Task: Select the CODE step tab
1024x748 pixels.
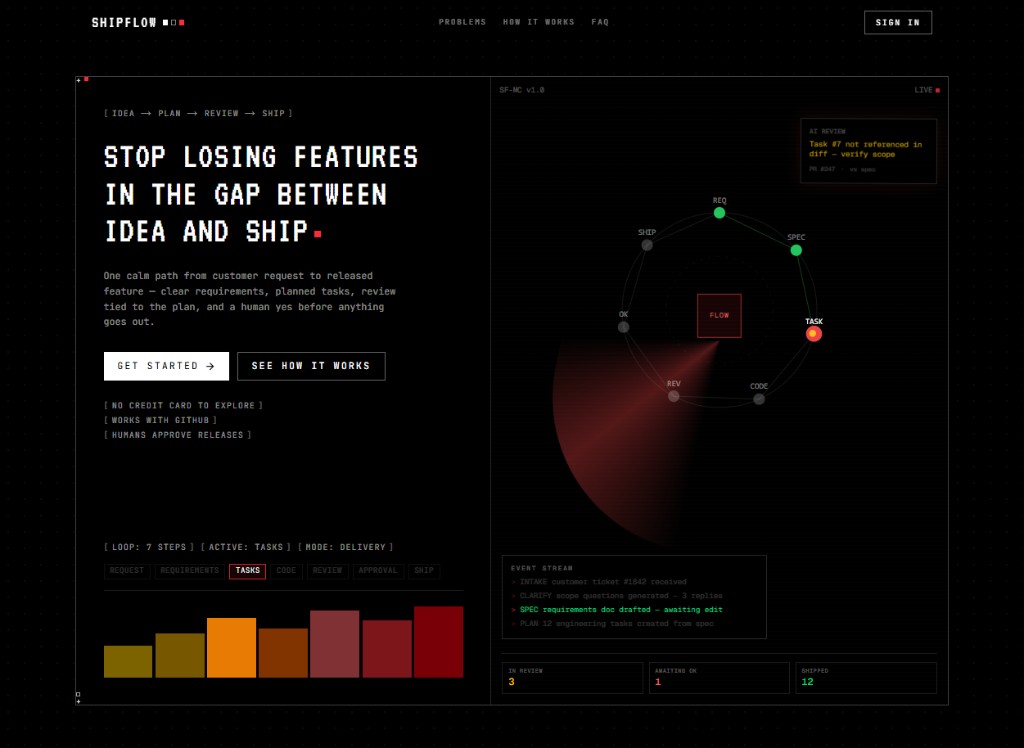Action: point(286,571)
